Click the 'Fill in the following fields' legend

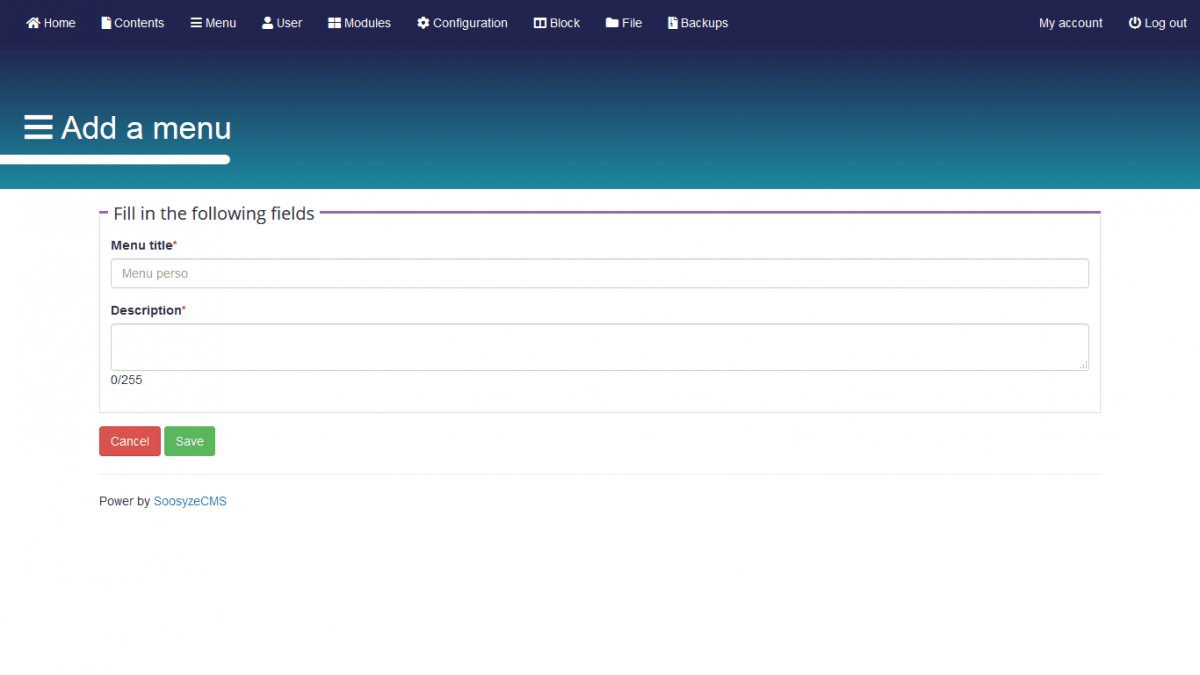[214, 214]
